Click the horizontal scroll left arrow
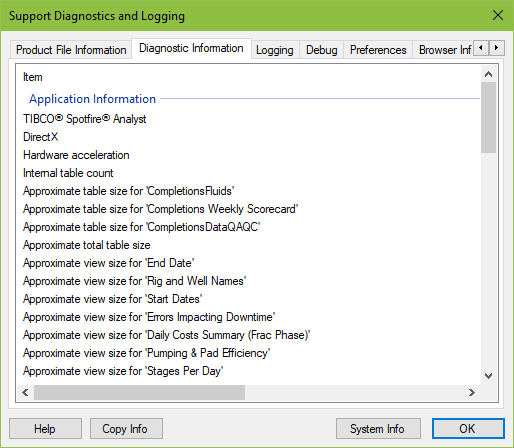This screenshot has width=514, height=448. pyautogui.click(x=25, y=392)
